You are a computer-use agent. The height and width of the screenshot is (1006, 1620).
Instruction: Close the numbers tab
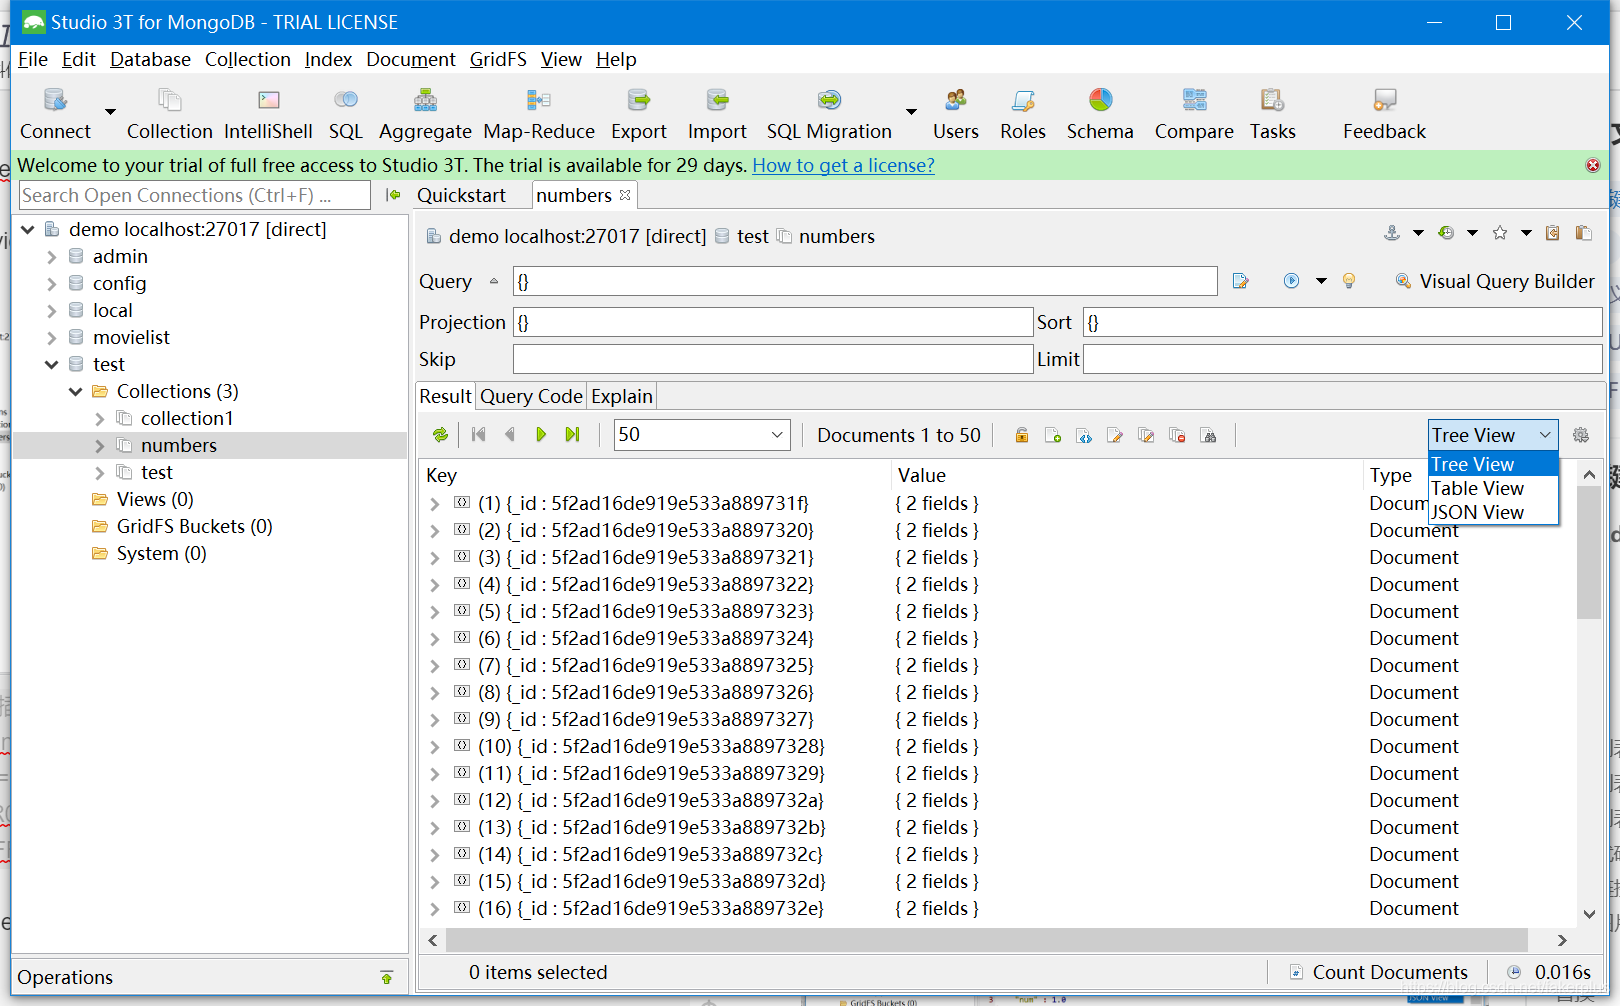(625, 195)
